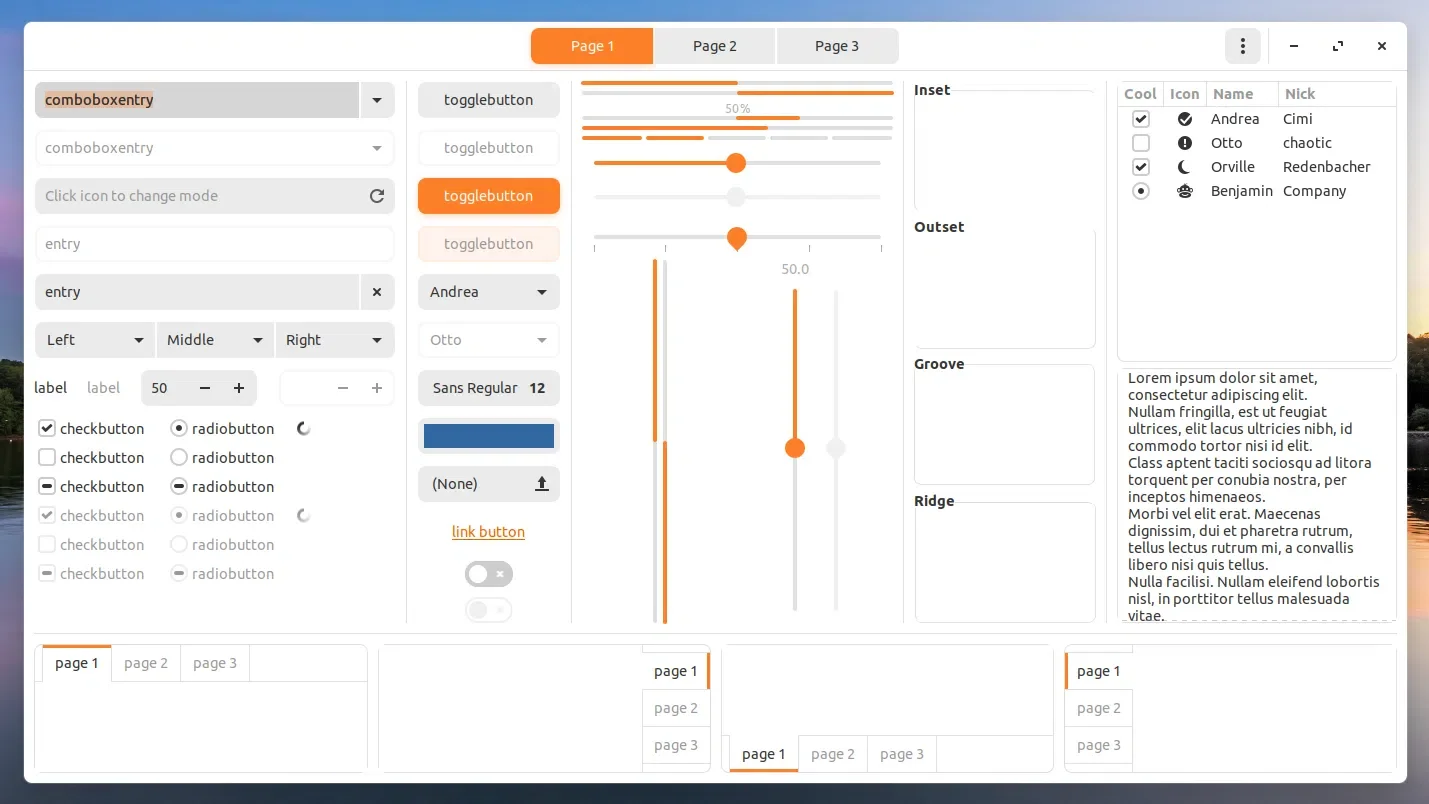Click the minus icon beside value 50
The width and height of the screenshot is (1429, 804).
[205, 388]
